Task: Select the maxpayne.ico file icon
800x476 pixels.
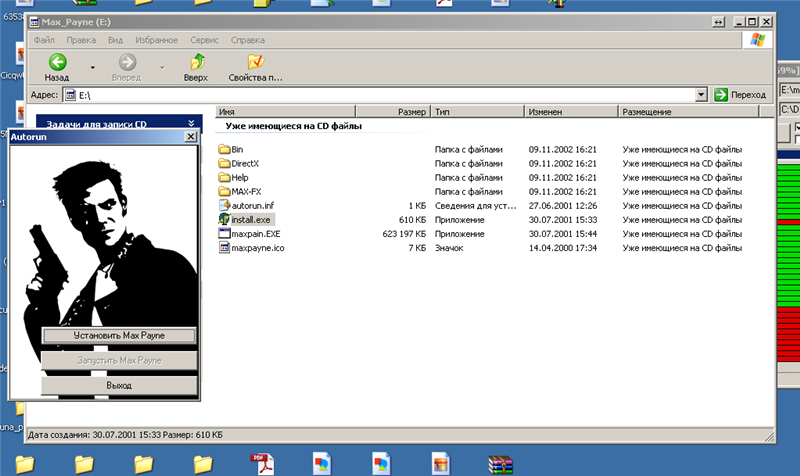Action: (x=224, y=247)
